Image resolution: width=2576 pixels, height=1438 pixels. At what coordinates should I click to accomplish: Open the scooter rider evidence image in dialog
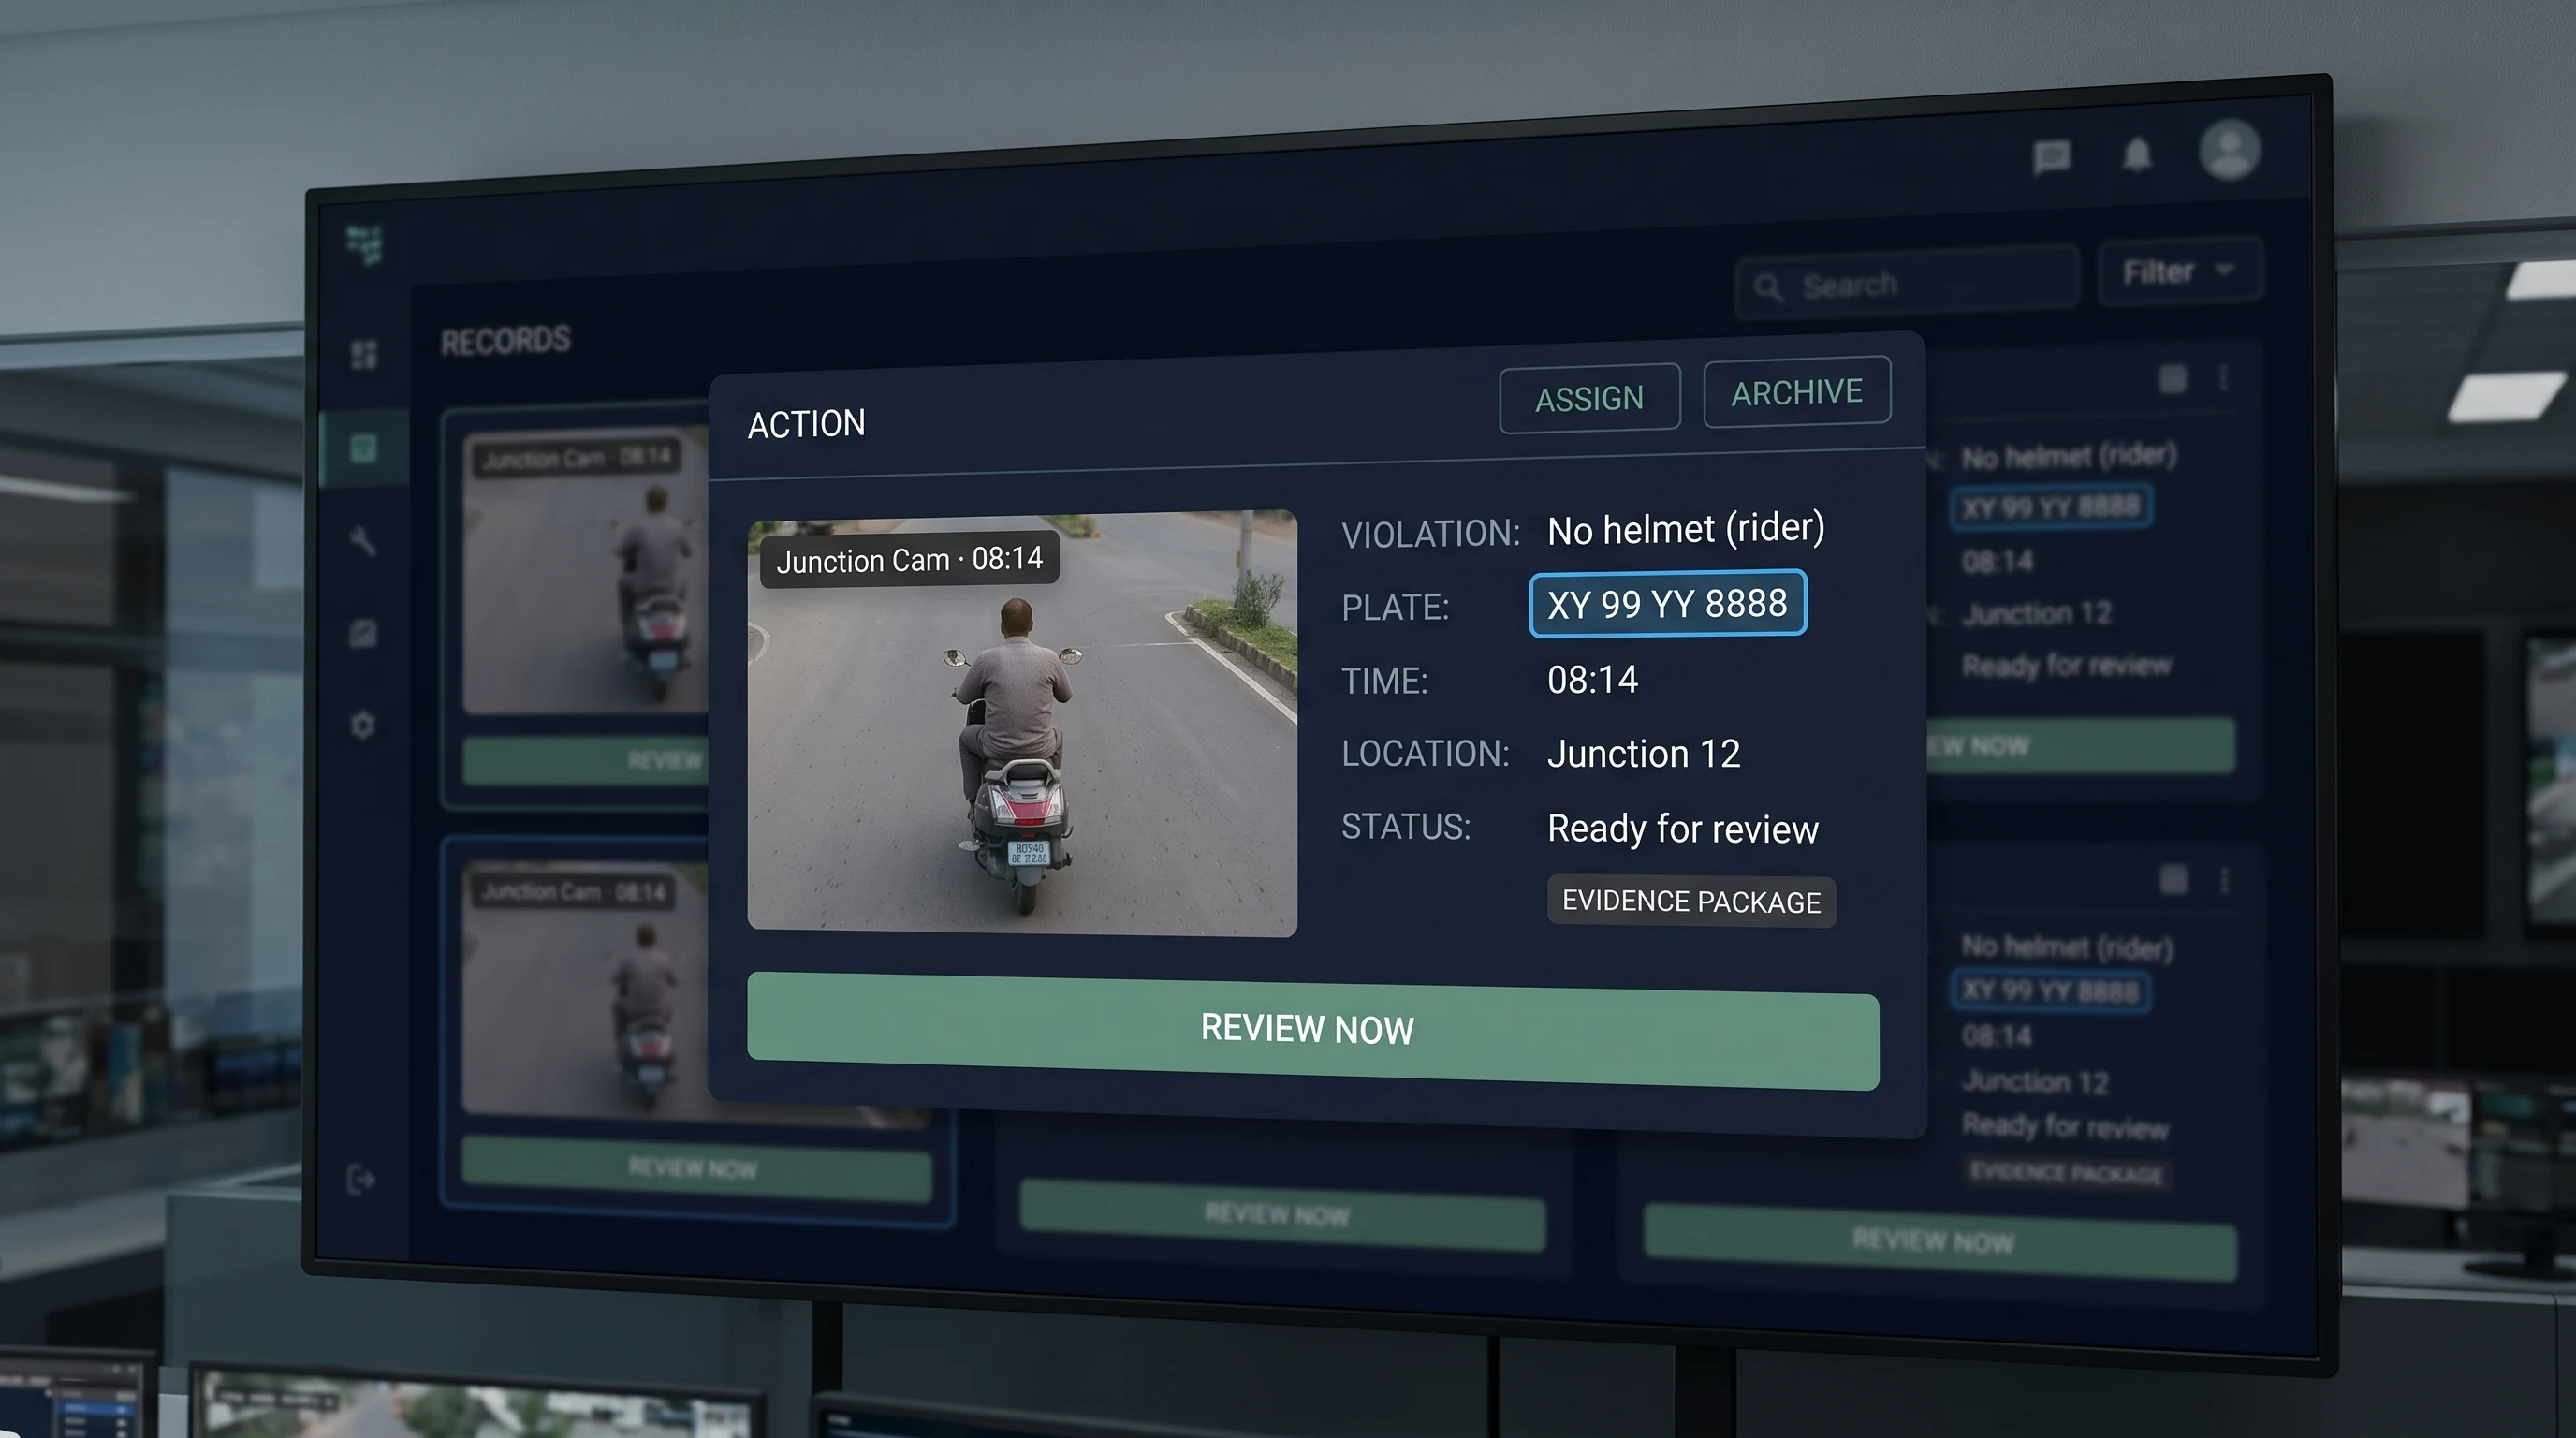click(1022, 723)
